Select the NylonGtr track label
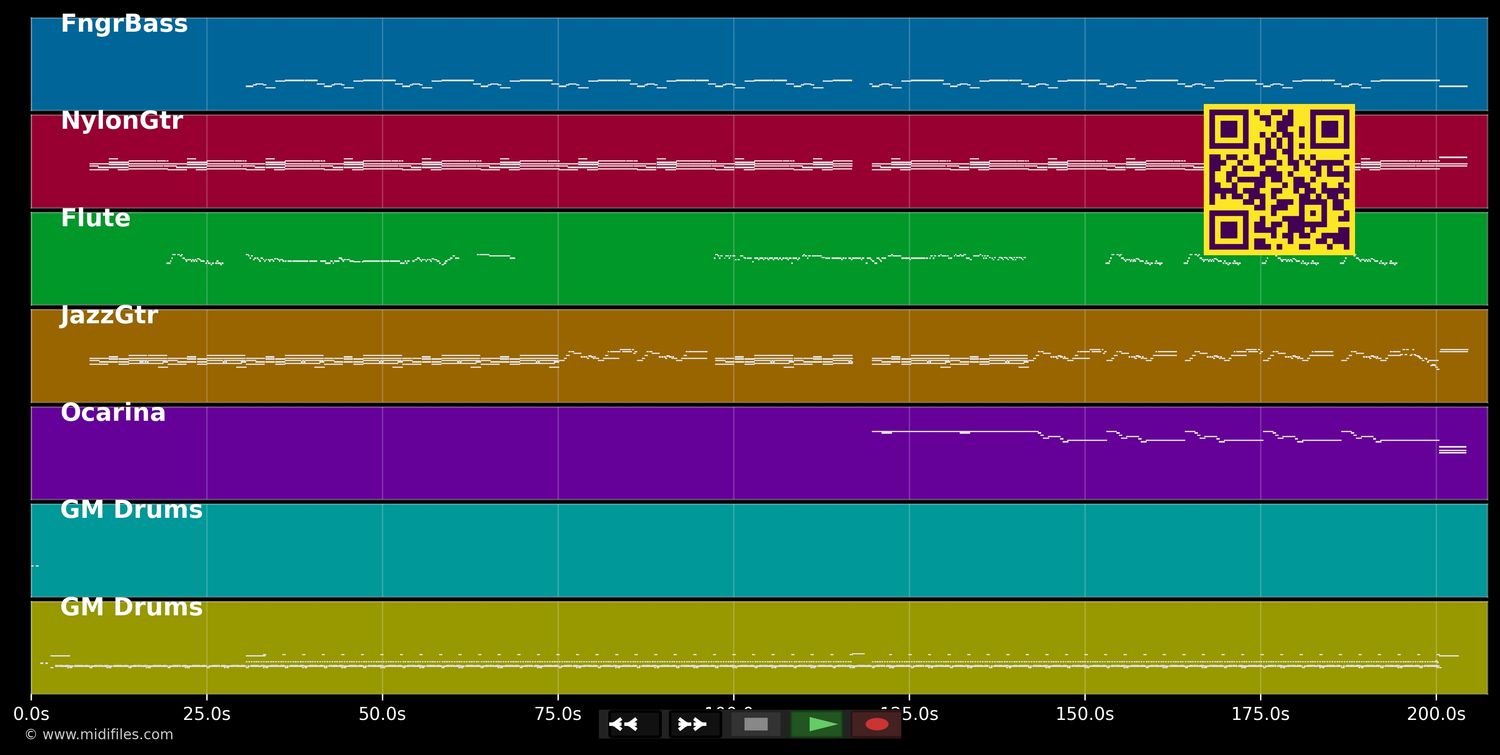Image resolution: width=1500 pixels, height=755 pixels. [122, 120]
